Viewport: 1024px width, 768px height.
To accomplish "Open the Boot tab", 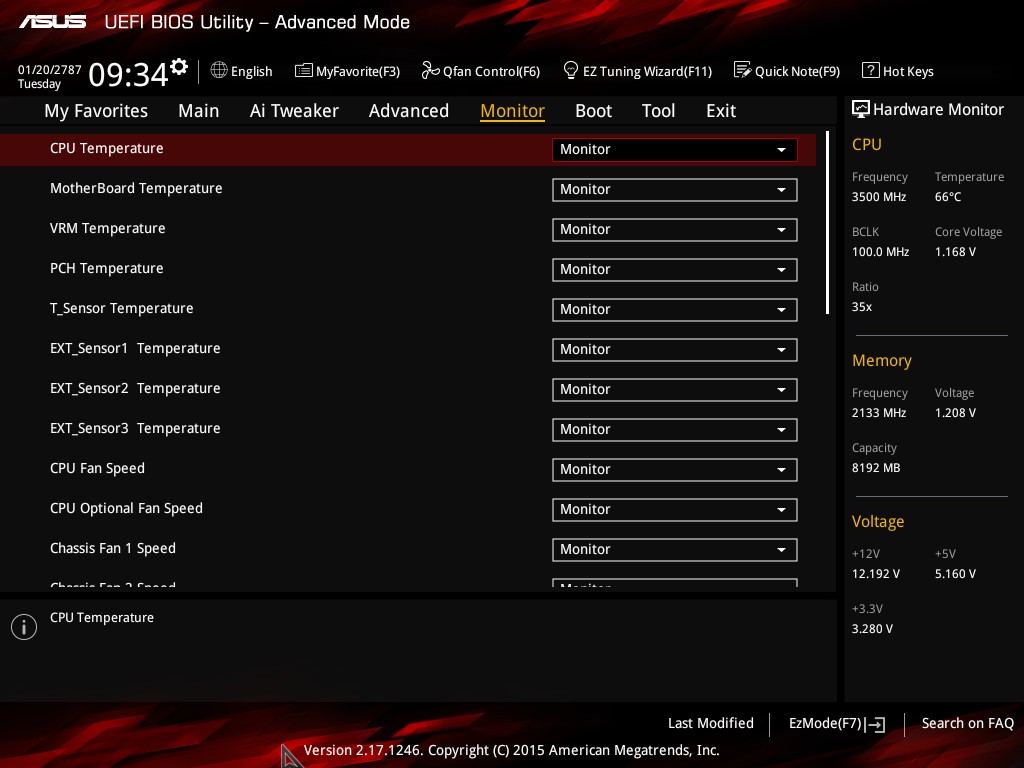I will click(x=594, y=111).
